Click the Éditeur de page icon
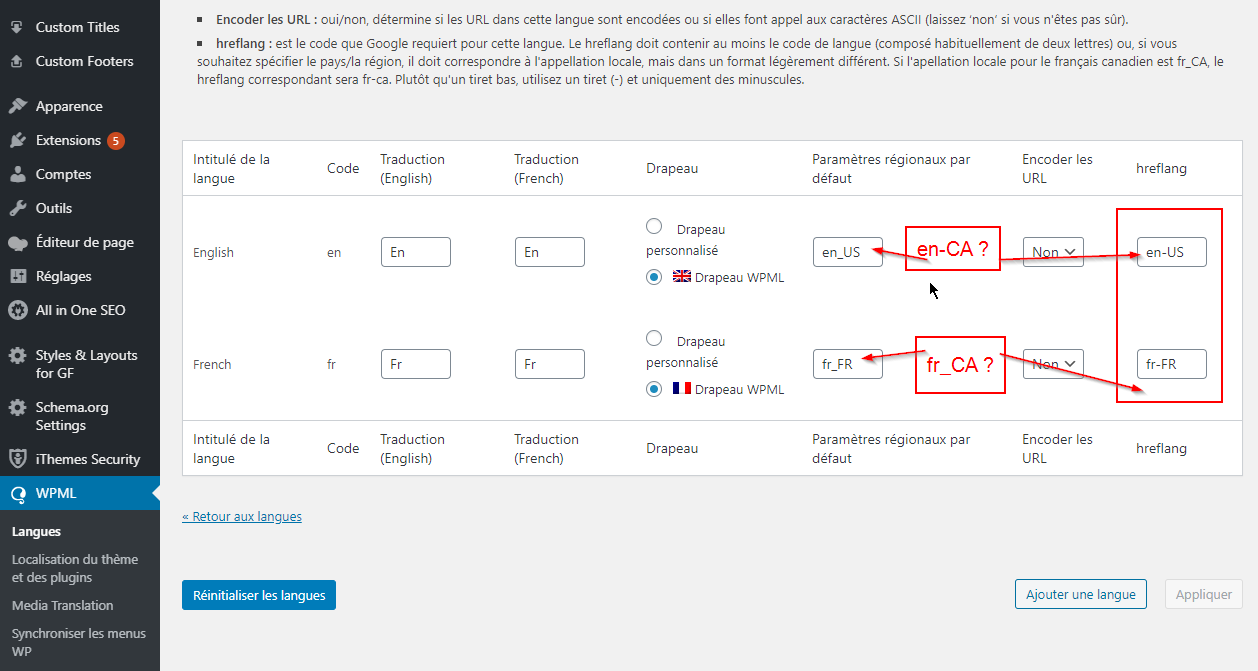 [17, 242]
